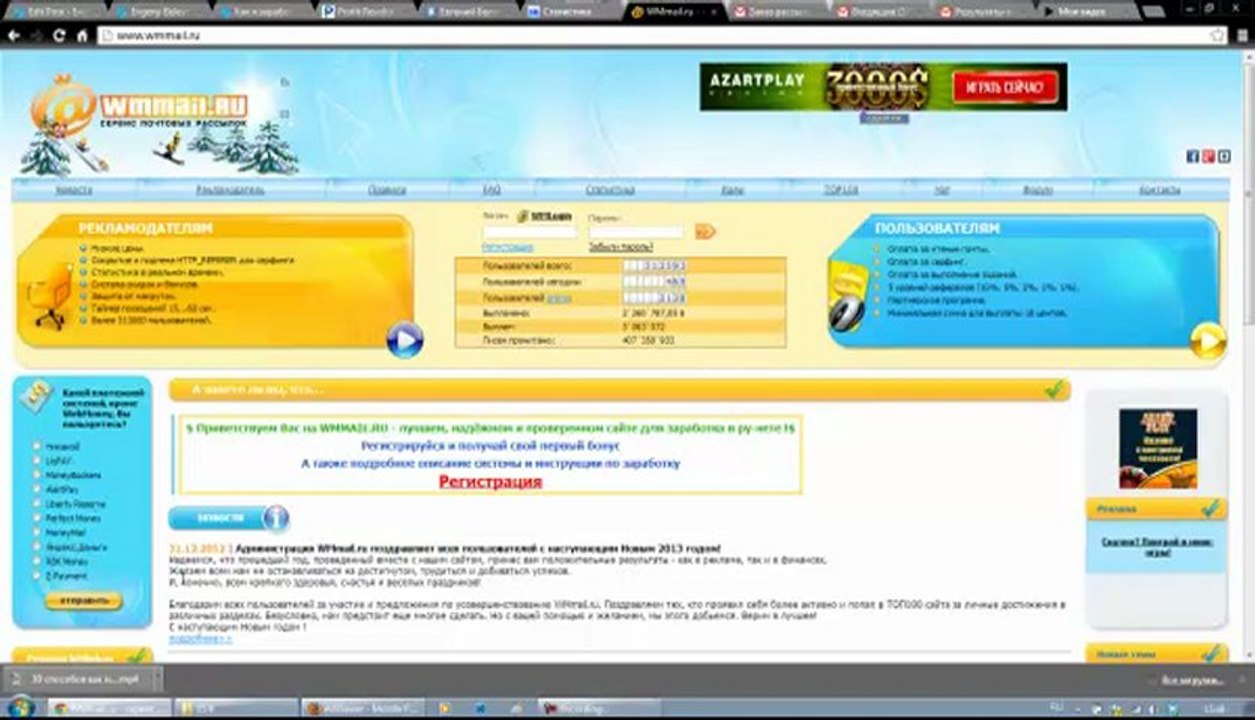Open the Статистика nav menu item
Screen dimensions: 1255x720
(x=610, y=189)
